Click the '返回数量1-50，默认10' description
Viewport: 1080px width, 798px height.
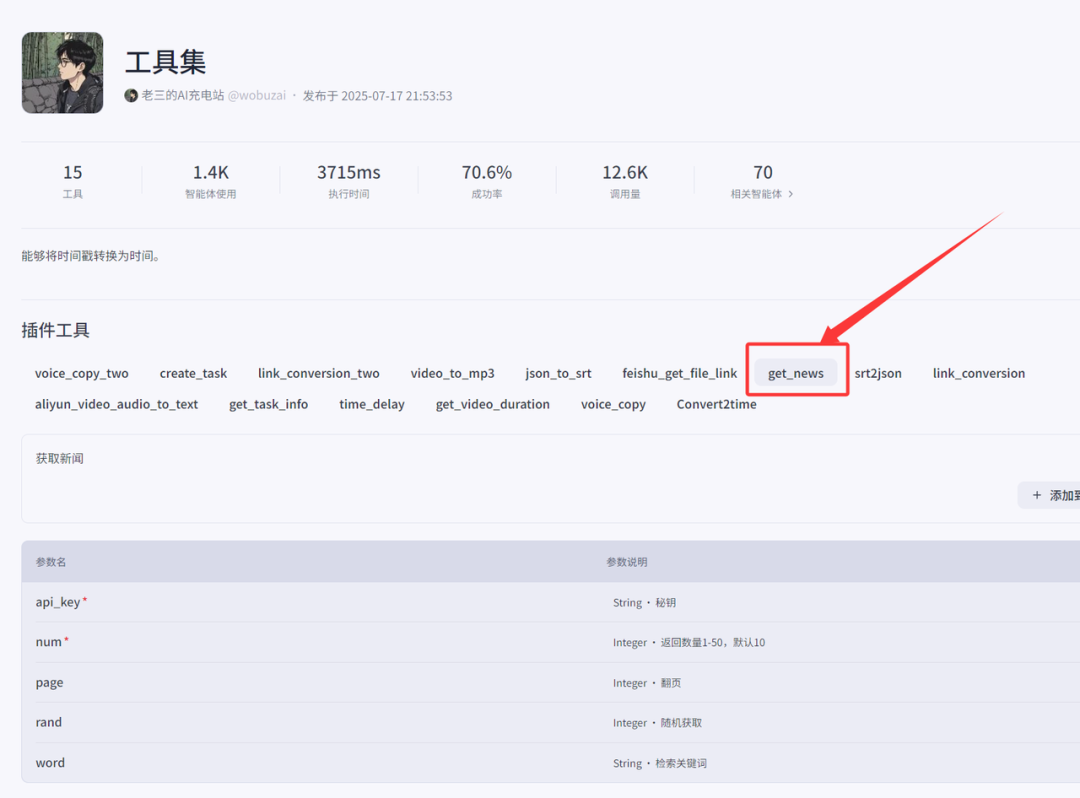coord(713,642)
